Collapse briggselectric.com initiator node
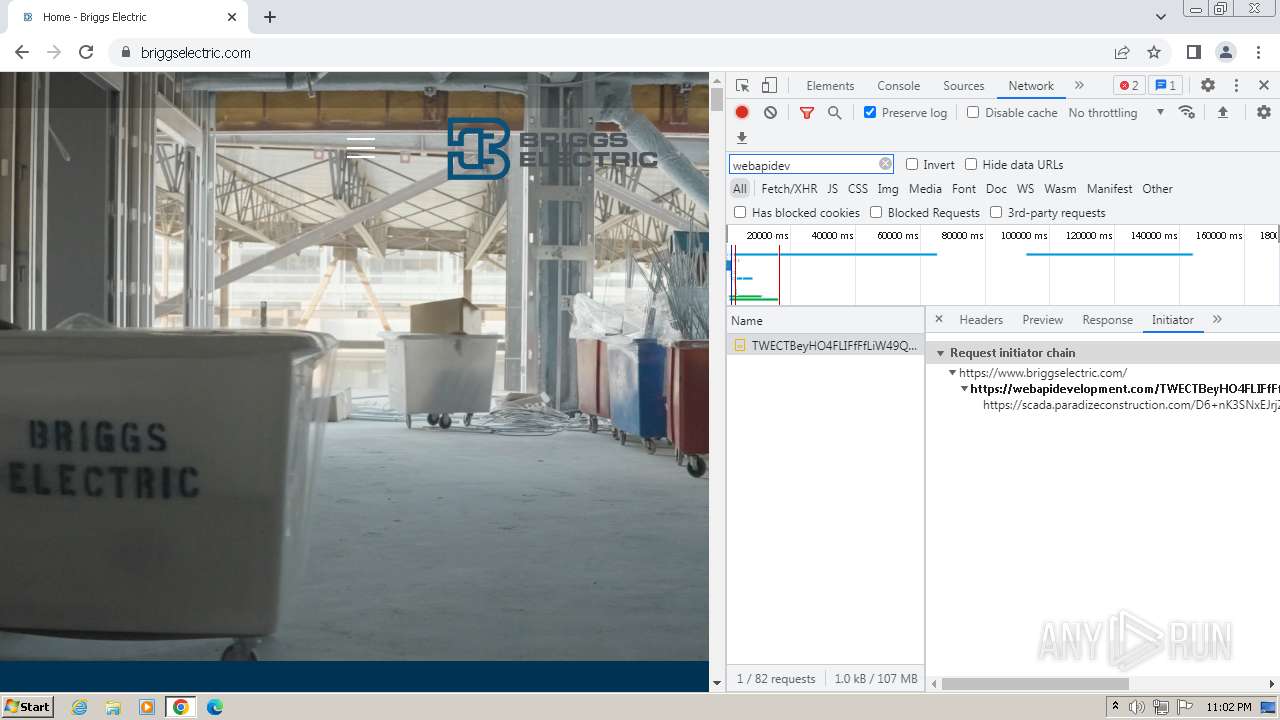 (953, 372)
